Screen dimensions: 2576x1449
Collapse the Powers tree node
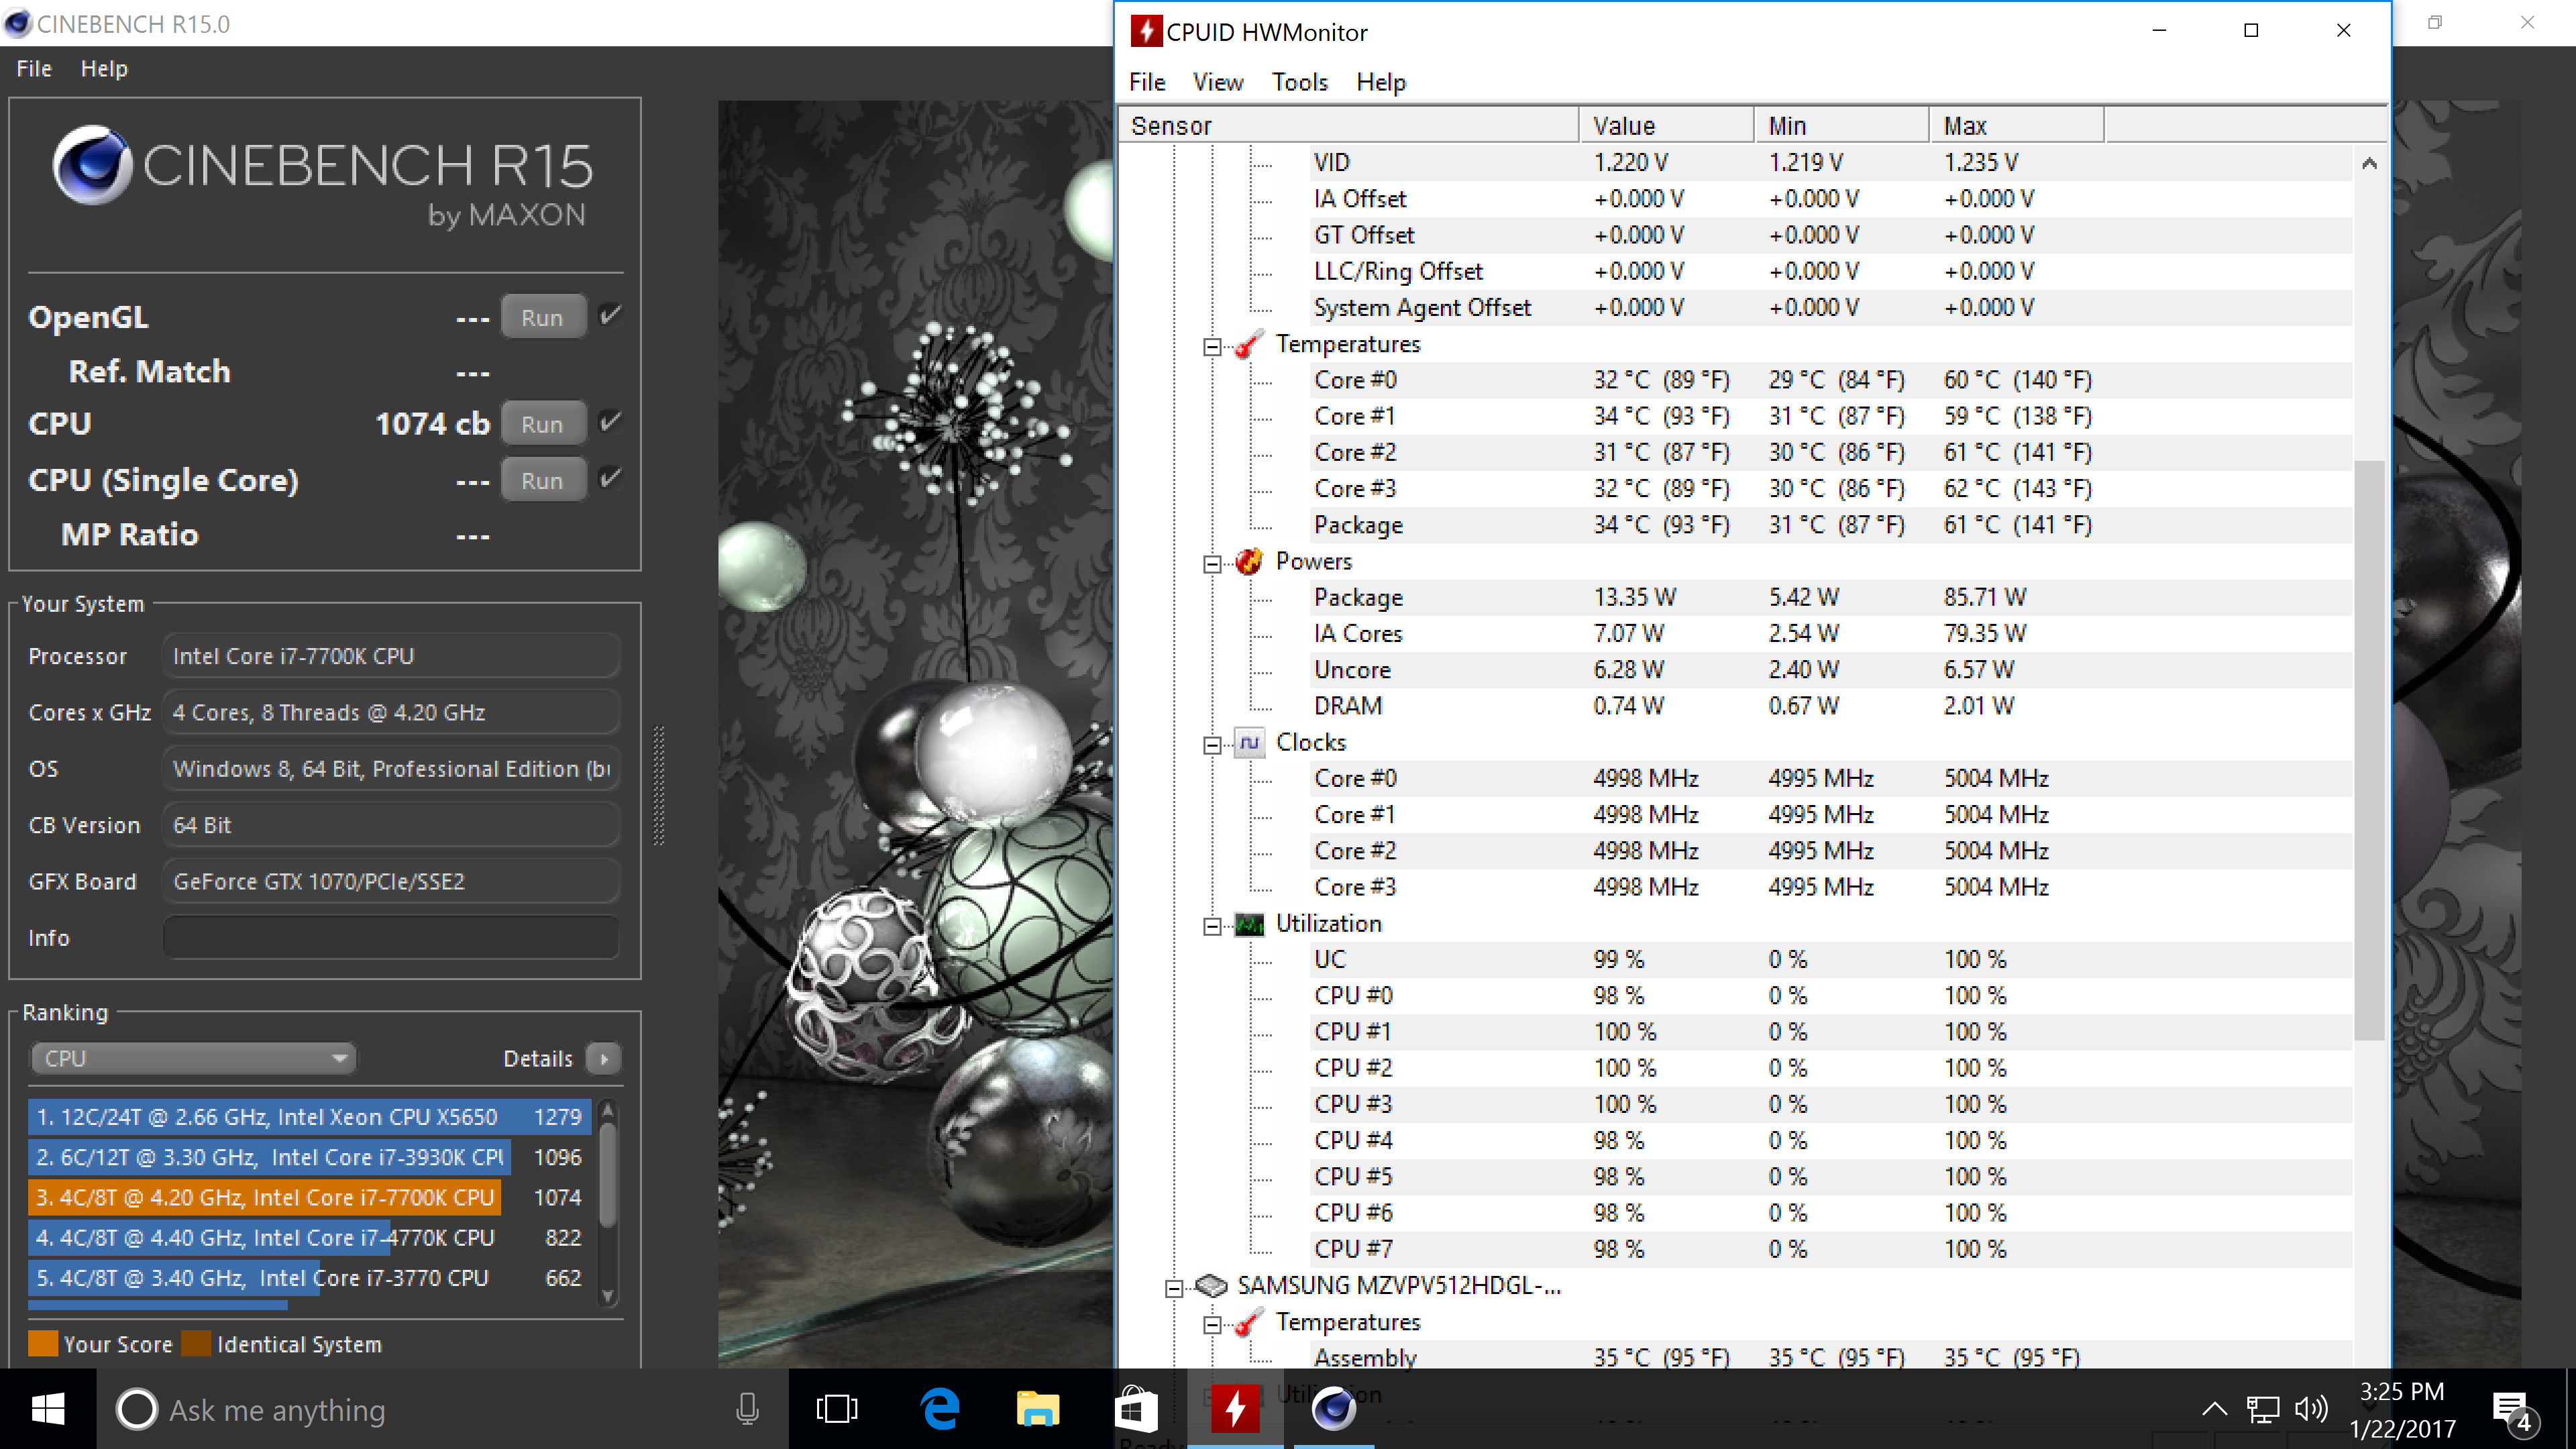tap(1212, 563)
